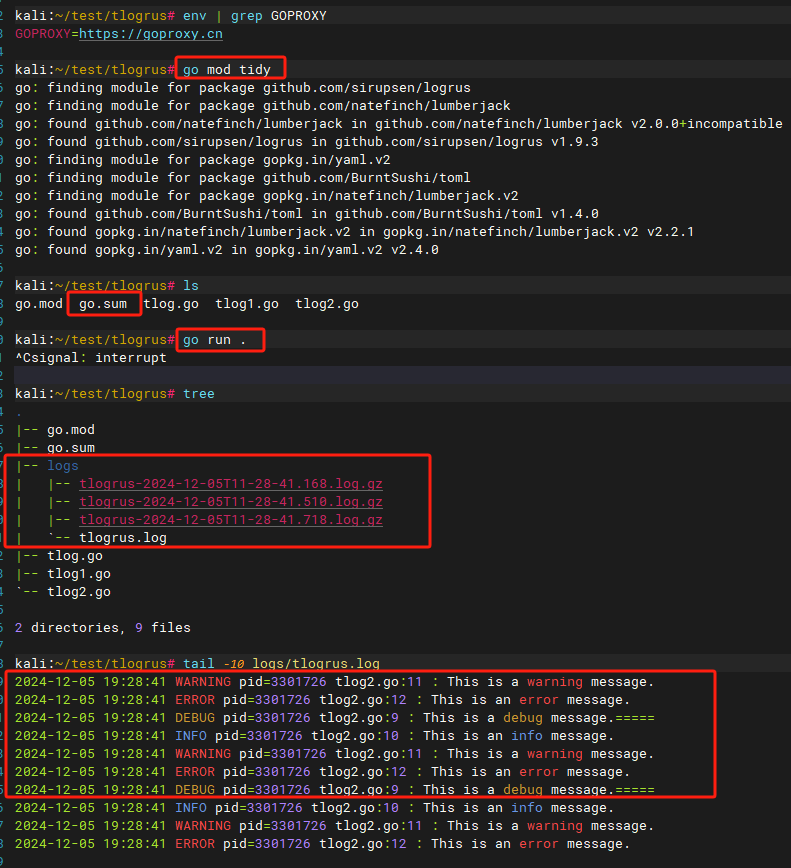Click 'tlog1.go' in the tree listing
This screenshot has height=868, width=791.
(79, 574)
